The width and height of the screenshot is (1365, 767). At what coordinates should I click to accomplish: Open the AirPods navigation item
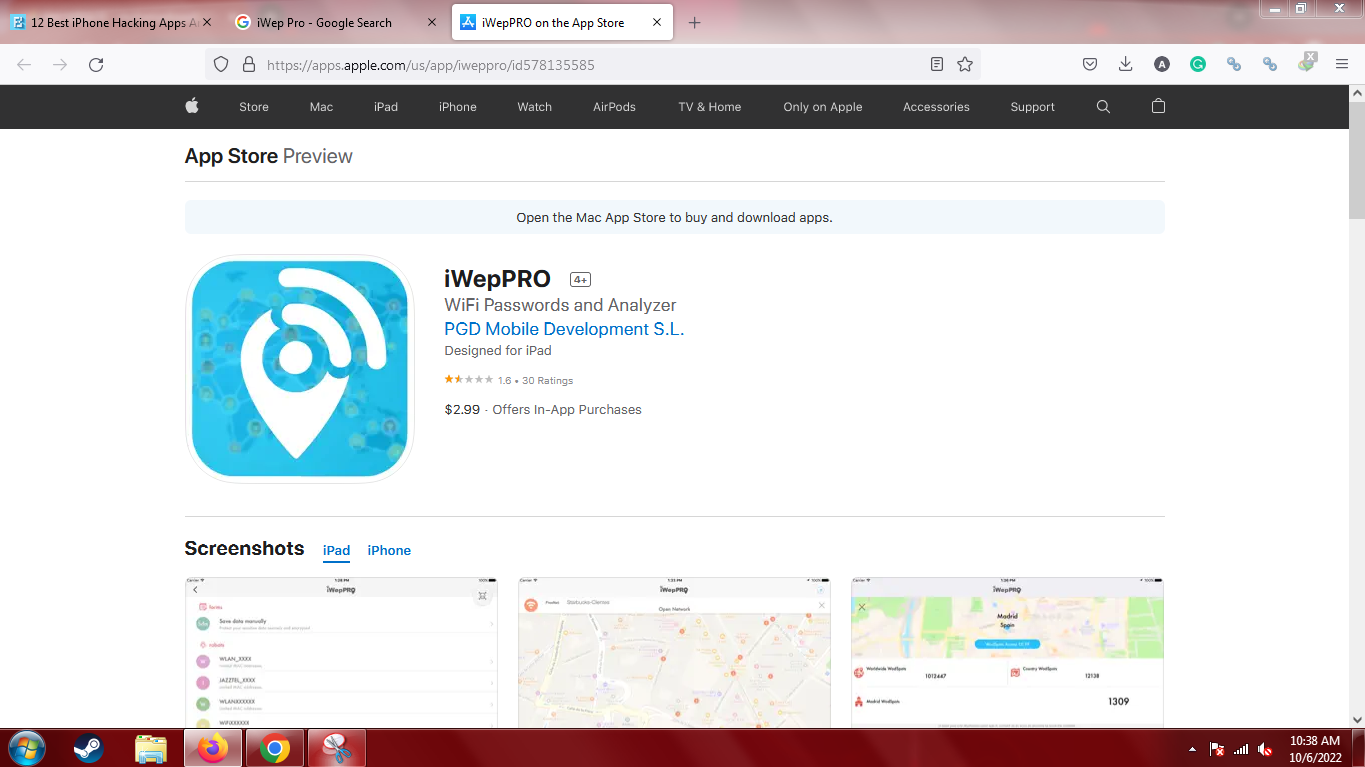click(614, 107)
